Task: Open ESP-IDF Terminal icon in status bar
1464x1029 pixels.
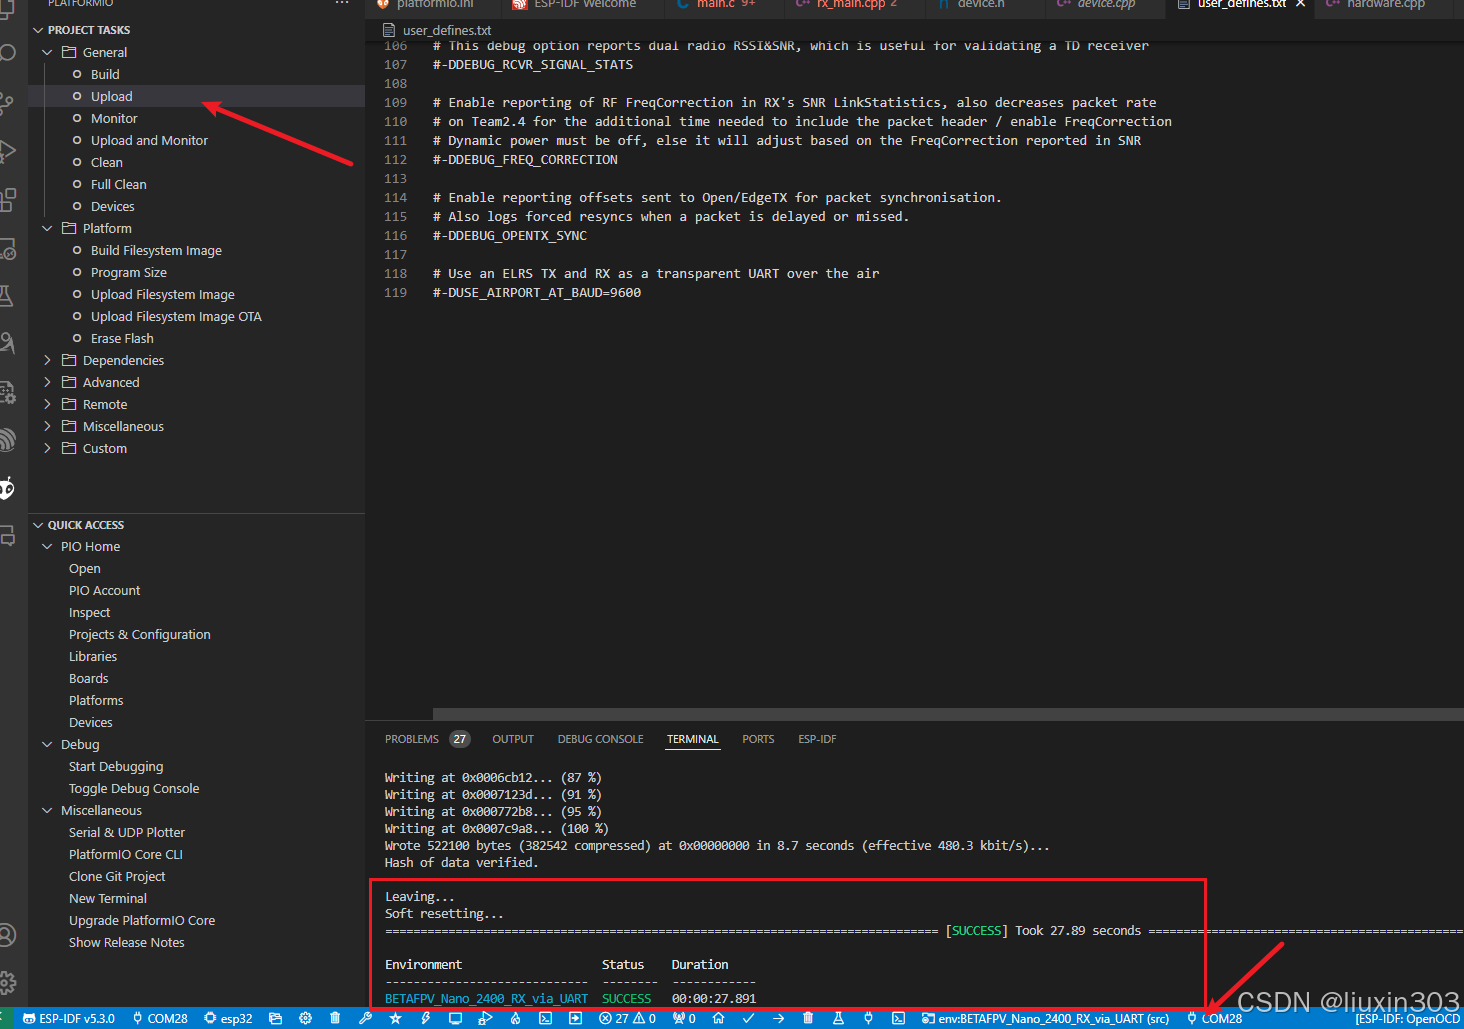Action: tap(545, 1018)
